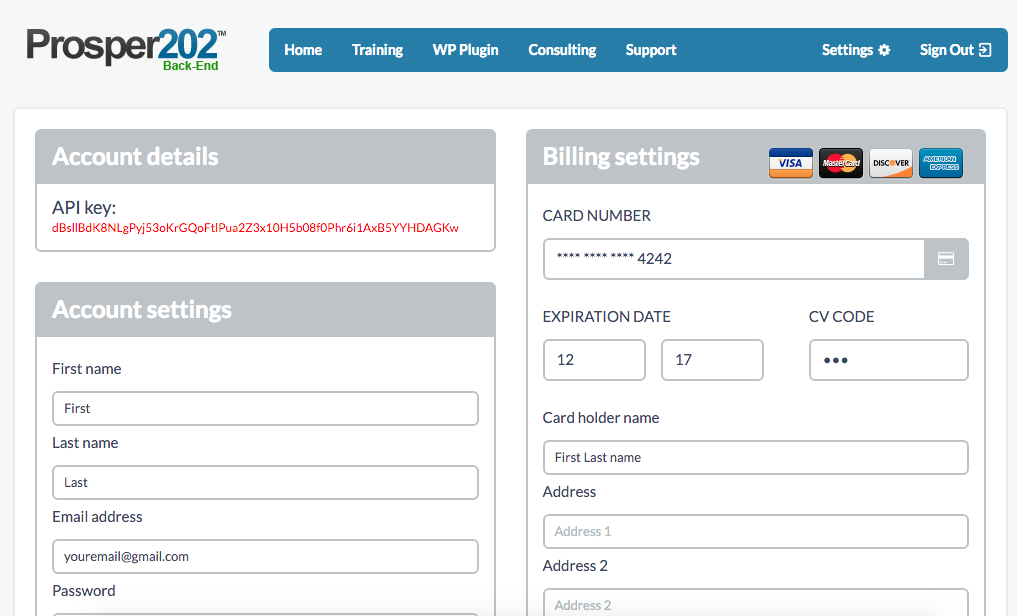
Task: Focus the Email address field
Action: click(265, 556)
